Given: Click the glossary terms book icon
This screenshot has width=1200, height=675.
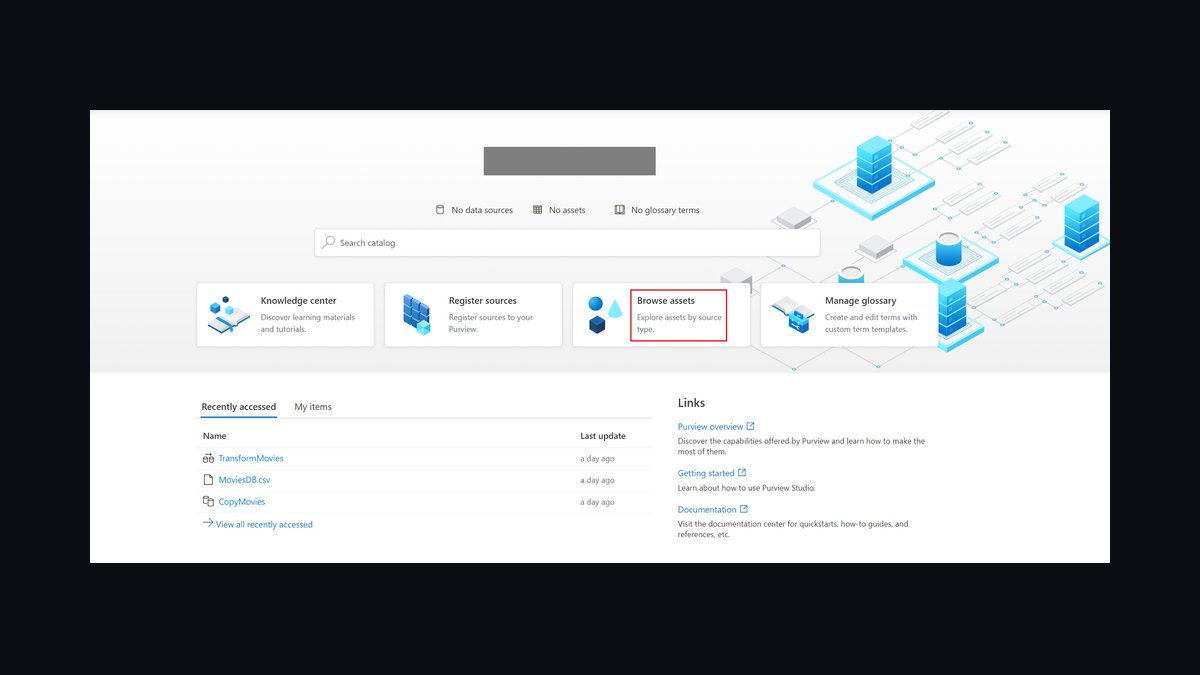Looking at the screenshot, I should [x=620, y=210].
